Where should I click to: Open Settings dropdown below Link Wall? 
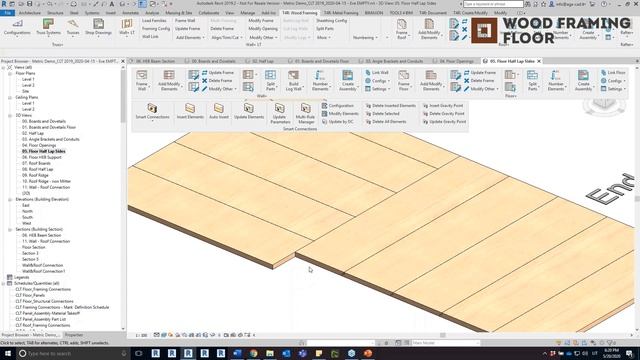(x=377, y=89)
